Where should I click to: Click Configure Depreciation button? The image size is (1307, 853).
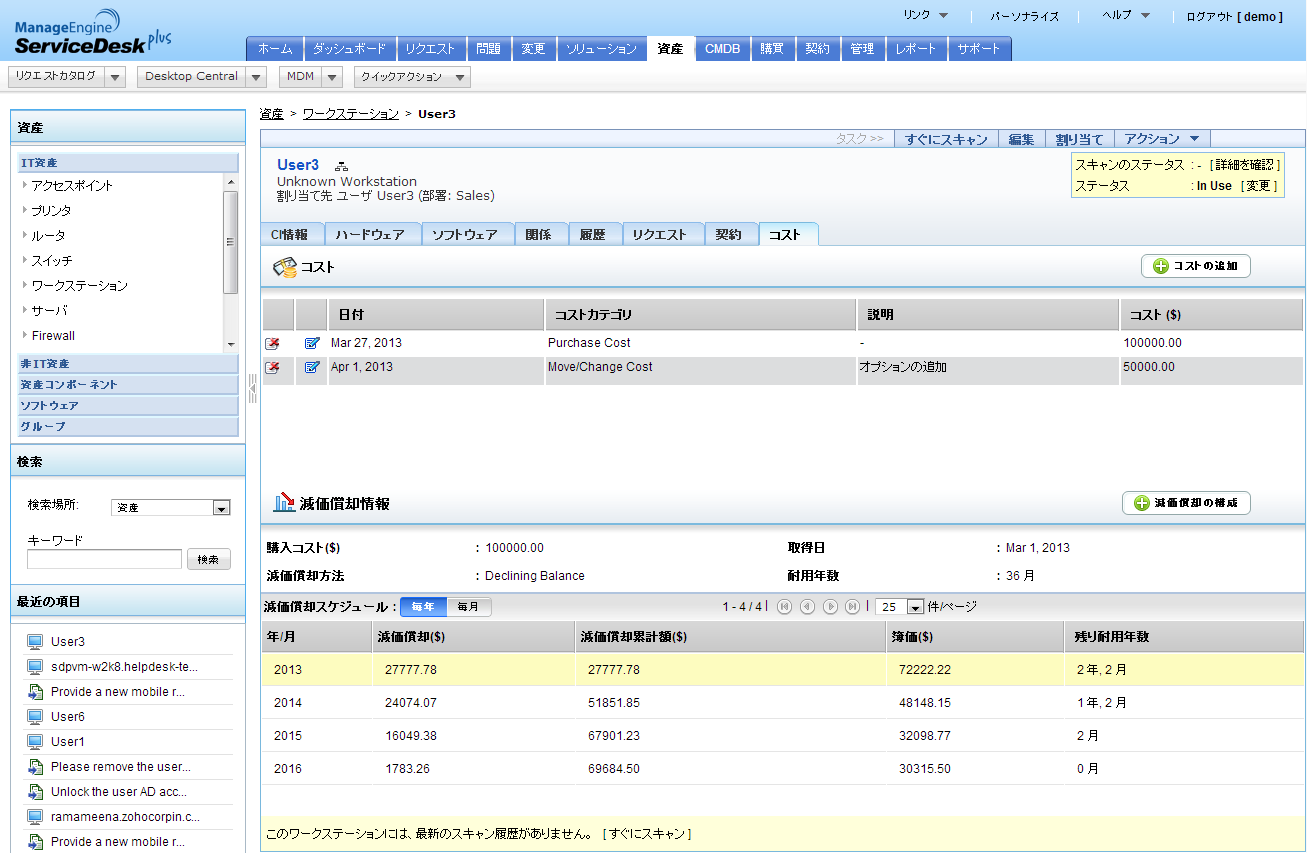[x=1186, y=503]
